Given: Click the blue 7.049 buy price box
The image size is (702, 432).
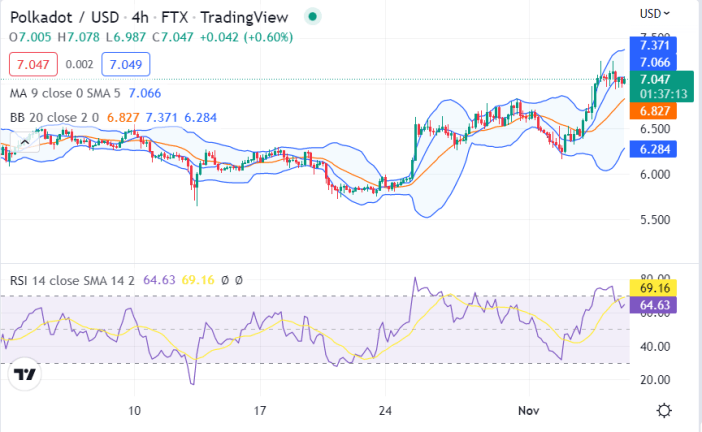Looking at the screenshot, I should pyautogui.click(x=126, y=64).
